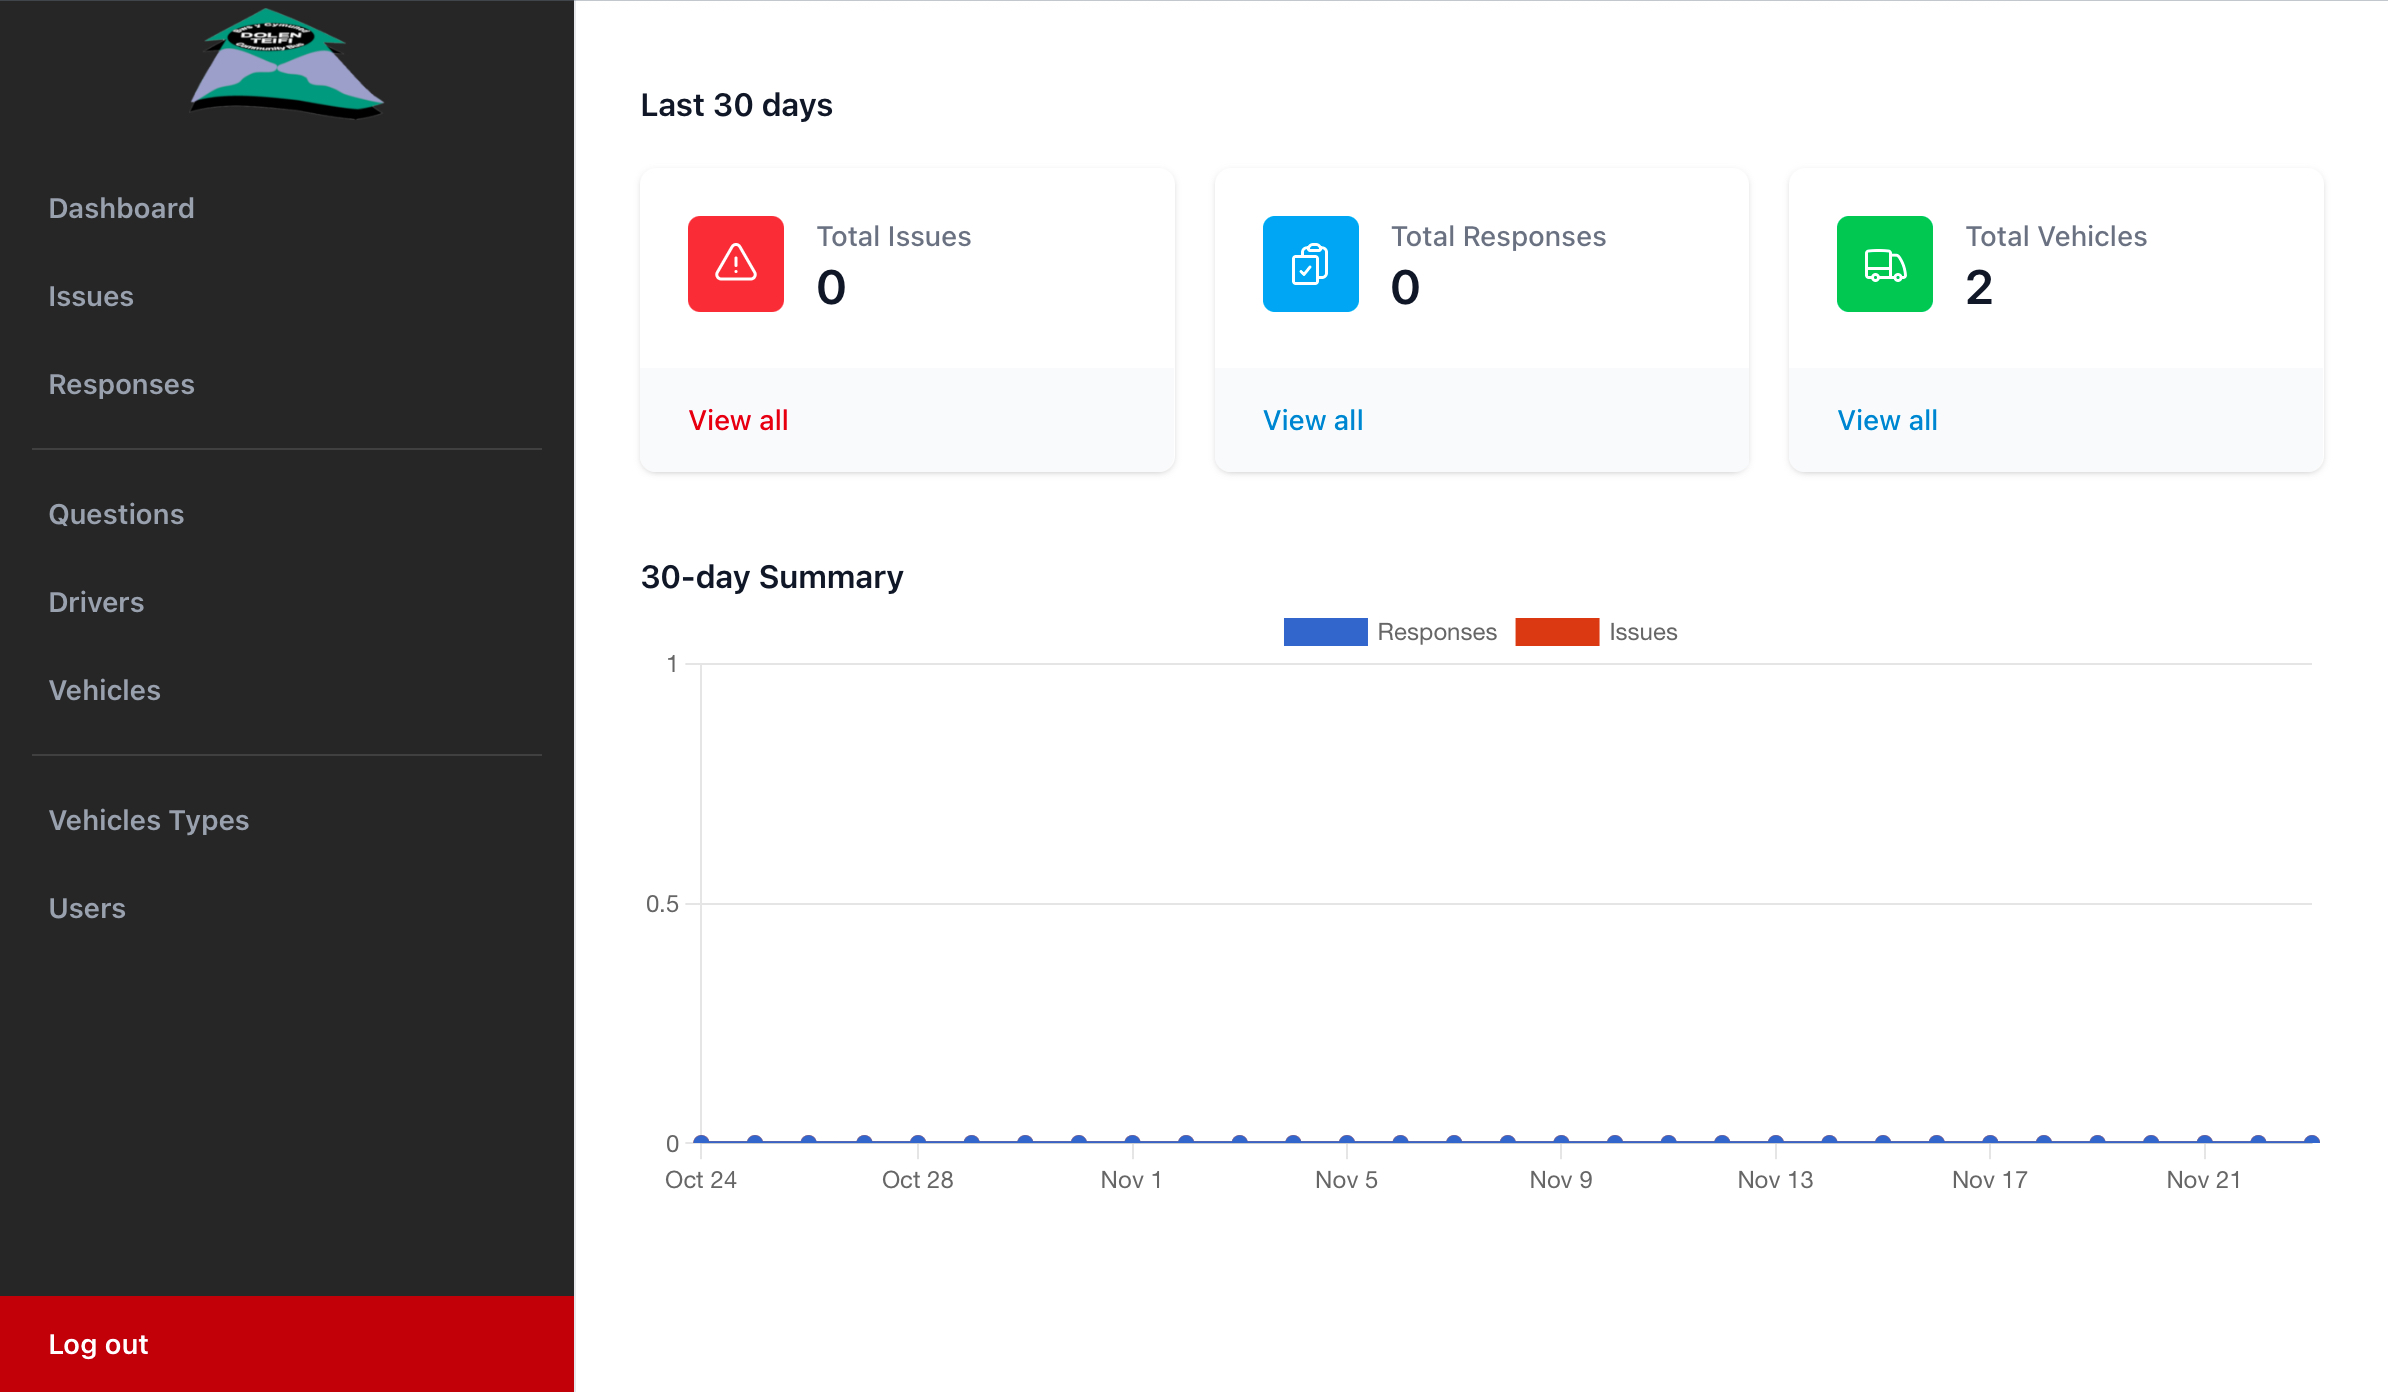Click the blue clipboard responses icon
This screenshot has width=2388, height=1392.
(1310, 264)
